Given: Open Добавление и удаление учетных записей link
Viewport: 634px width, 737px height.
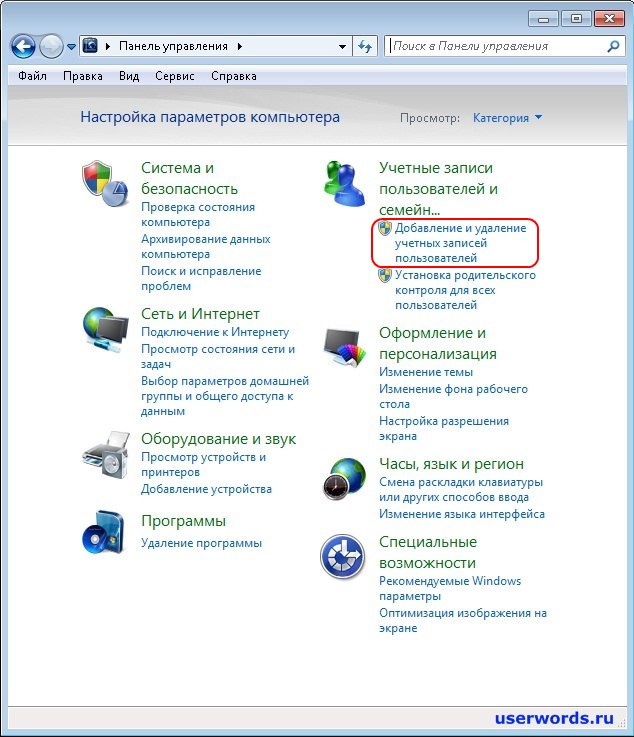Looking at the screenshot, I should [x=460, y=243].
